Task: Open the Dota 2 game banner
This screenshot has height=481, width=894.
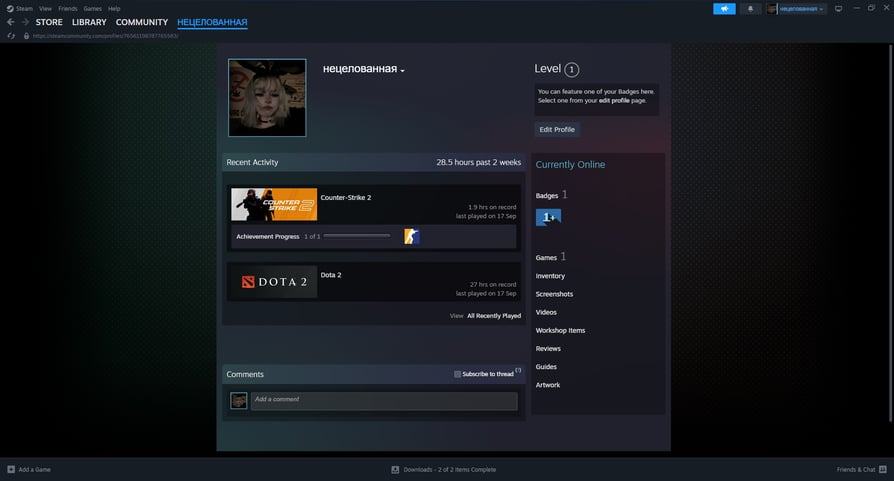Action: [274, 282]
